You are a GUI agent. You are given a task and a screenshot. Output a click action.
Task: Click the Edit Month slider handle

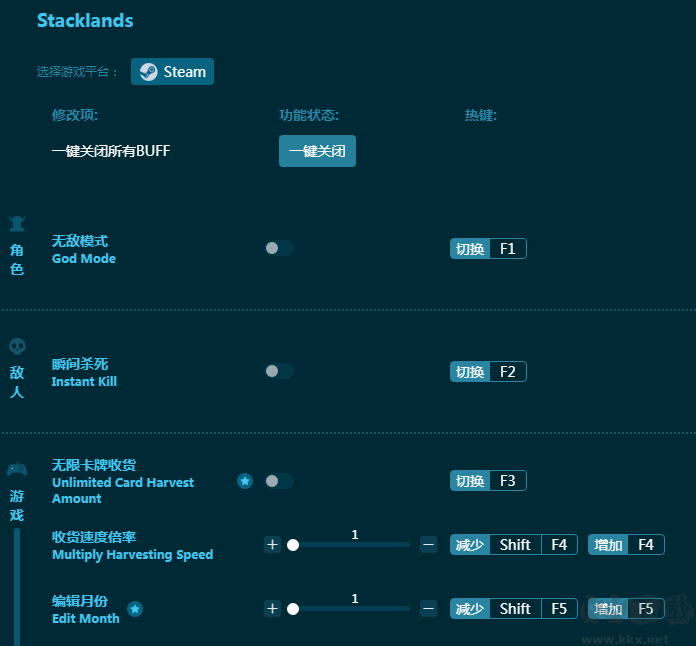[293, 608]
